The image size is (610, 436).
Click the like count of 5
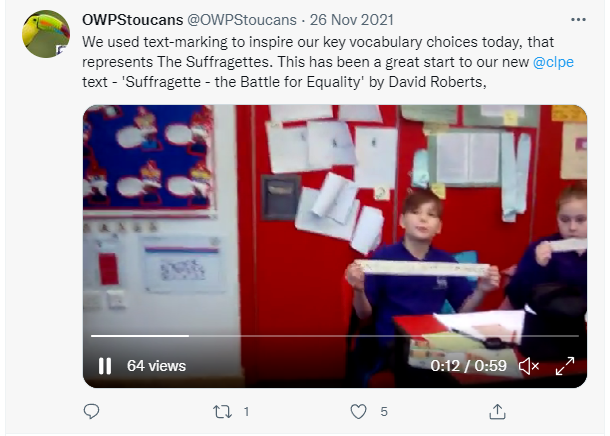click(x=384, y=411)
